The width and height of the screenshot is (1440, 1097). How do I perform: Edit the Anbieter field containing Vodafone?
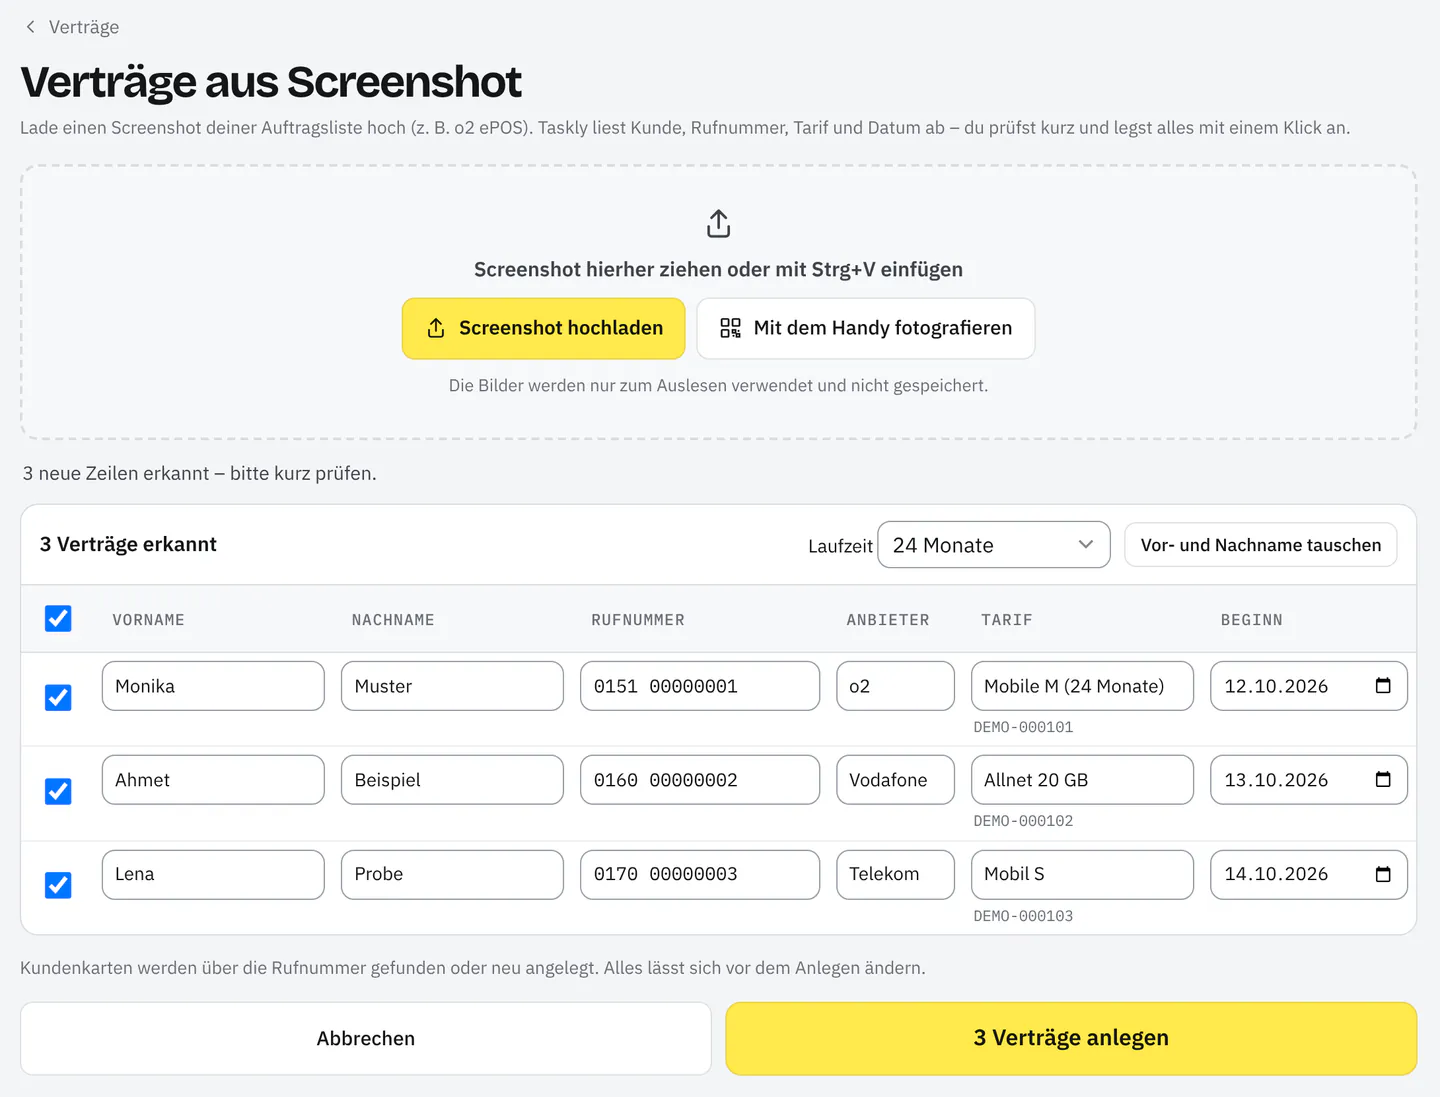click(895, 780)
